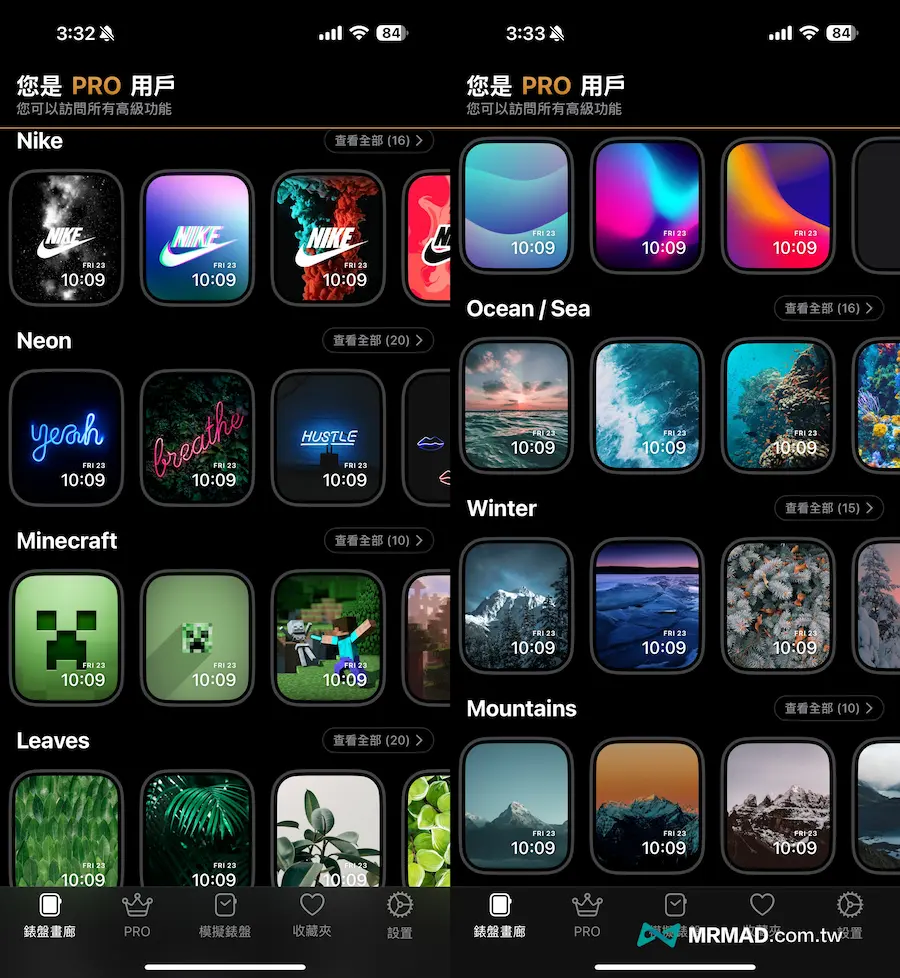Viewport: 900px width, 978px height.
Task: Pick the Nike colorful smoke watch face
Action: pyautogui.click(x=328, y=237)
